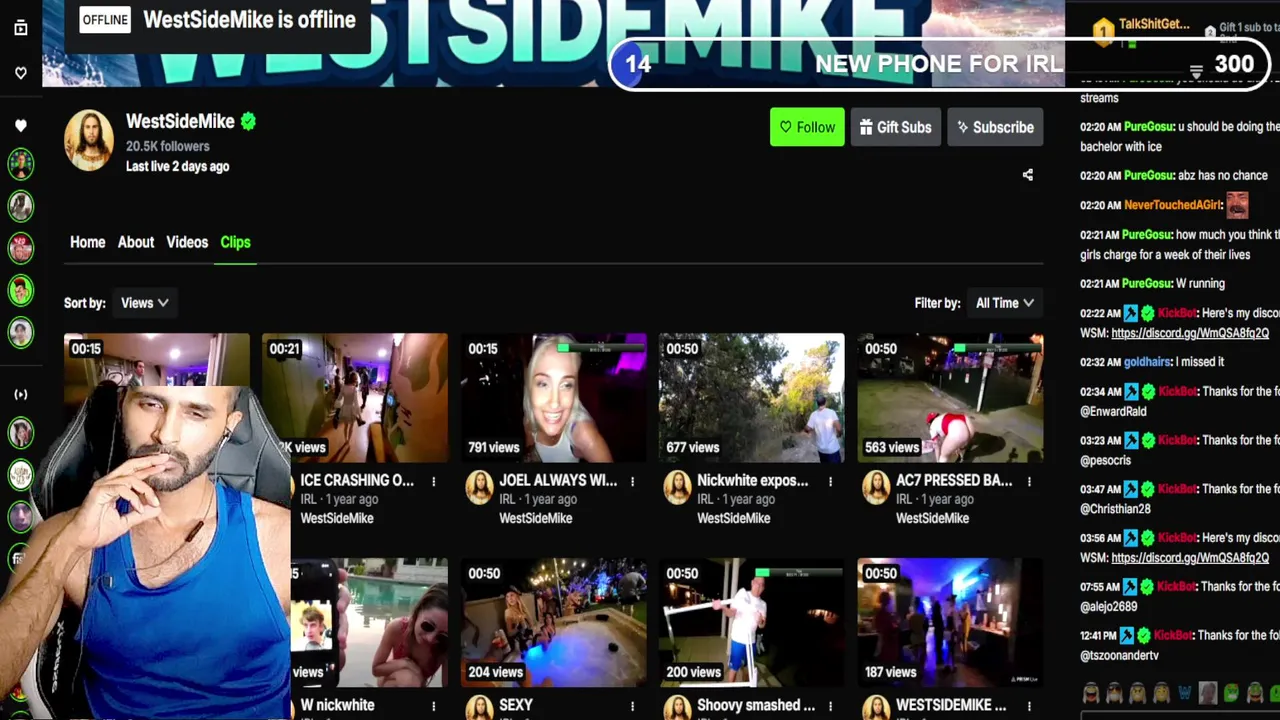1280x720 pixels.
Task: Play the 563 views AC7 PRESSED clip thumbnail
Action: pyautogui.click(x=950, y=398)
